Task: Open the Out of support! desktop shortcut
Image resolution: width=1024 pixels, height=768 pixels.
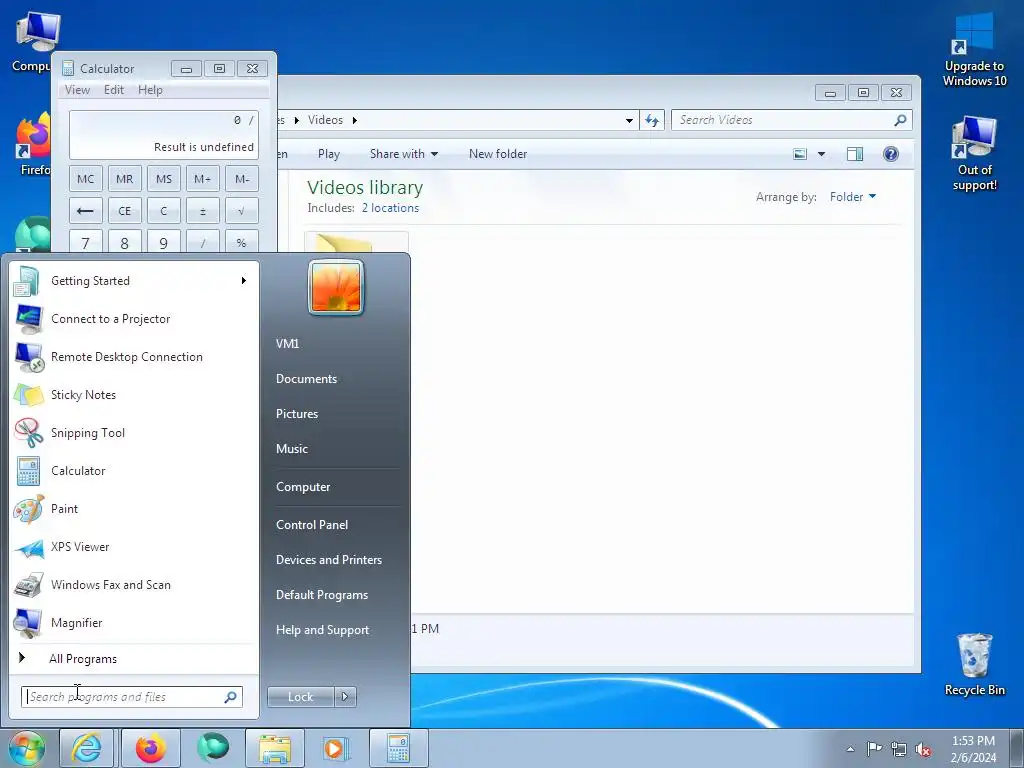Action: (x=974, y=154)
